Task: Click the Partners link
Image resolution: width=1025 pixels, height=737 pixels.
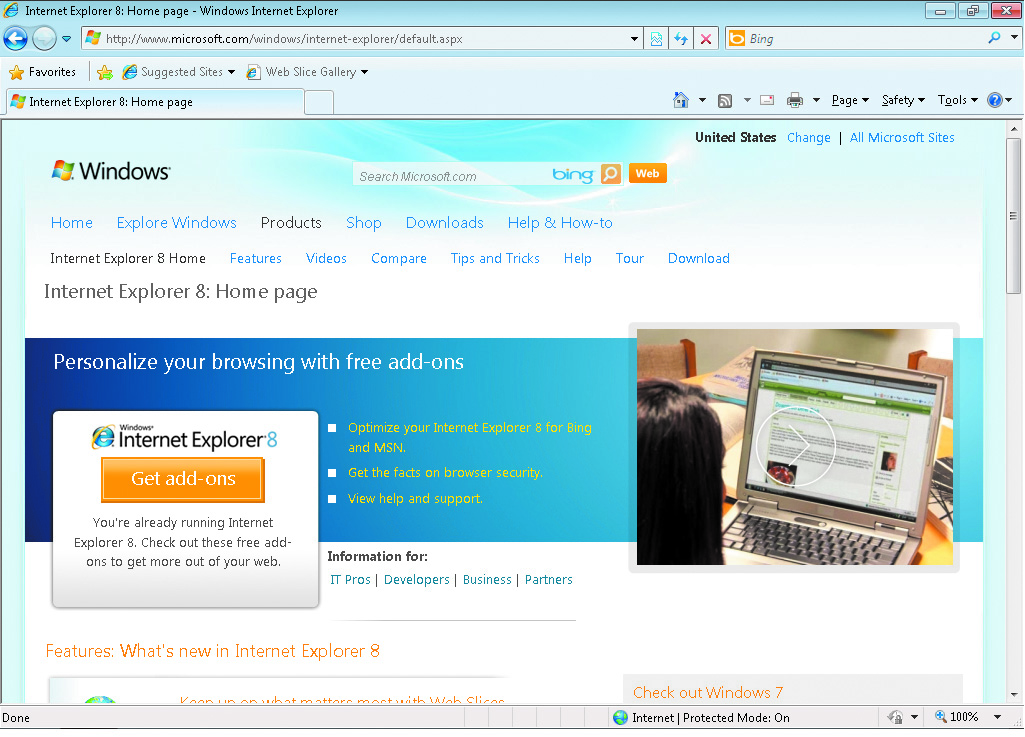Action: [x=548, y=579]
